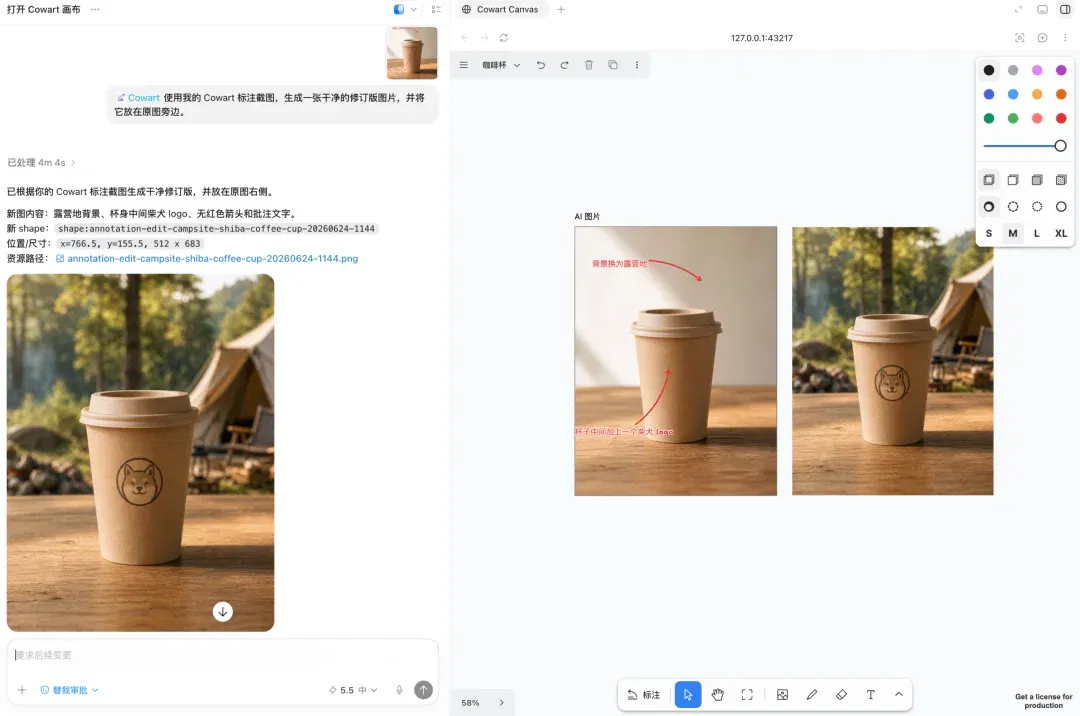Switch to Cowart Canvas tab
The width and height of the screenshot is (1080, 716).
[x=501, y=10]
